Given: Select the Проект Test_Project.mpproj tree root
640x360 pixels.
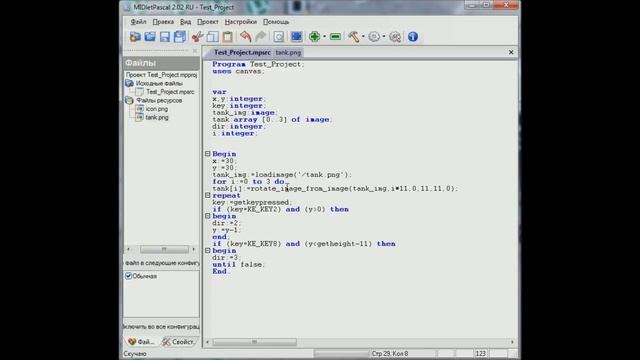Looking at the screenshot, I should coord(162,75).
